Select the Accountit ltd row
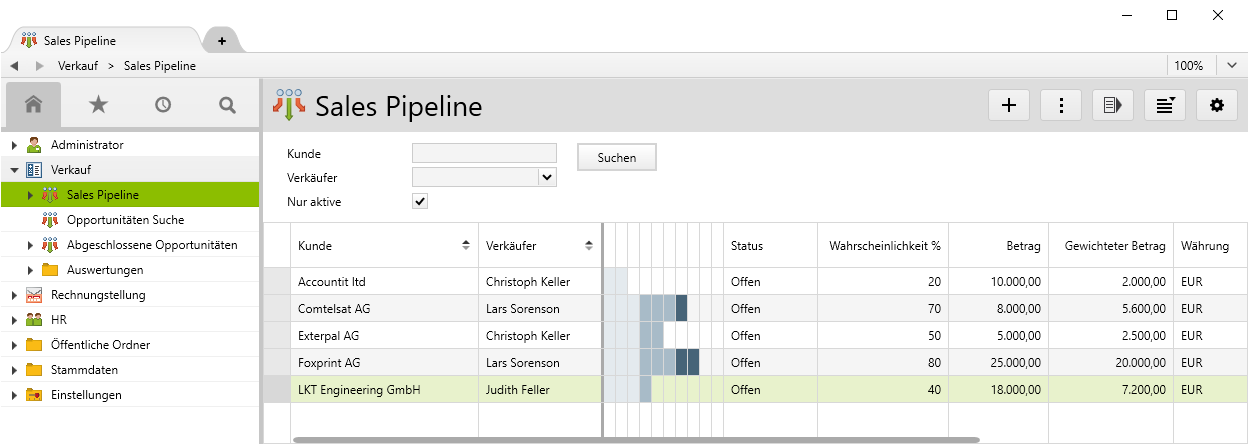1249x445 pixels. [755, 281]
